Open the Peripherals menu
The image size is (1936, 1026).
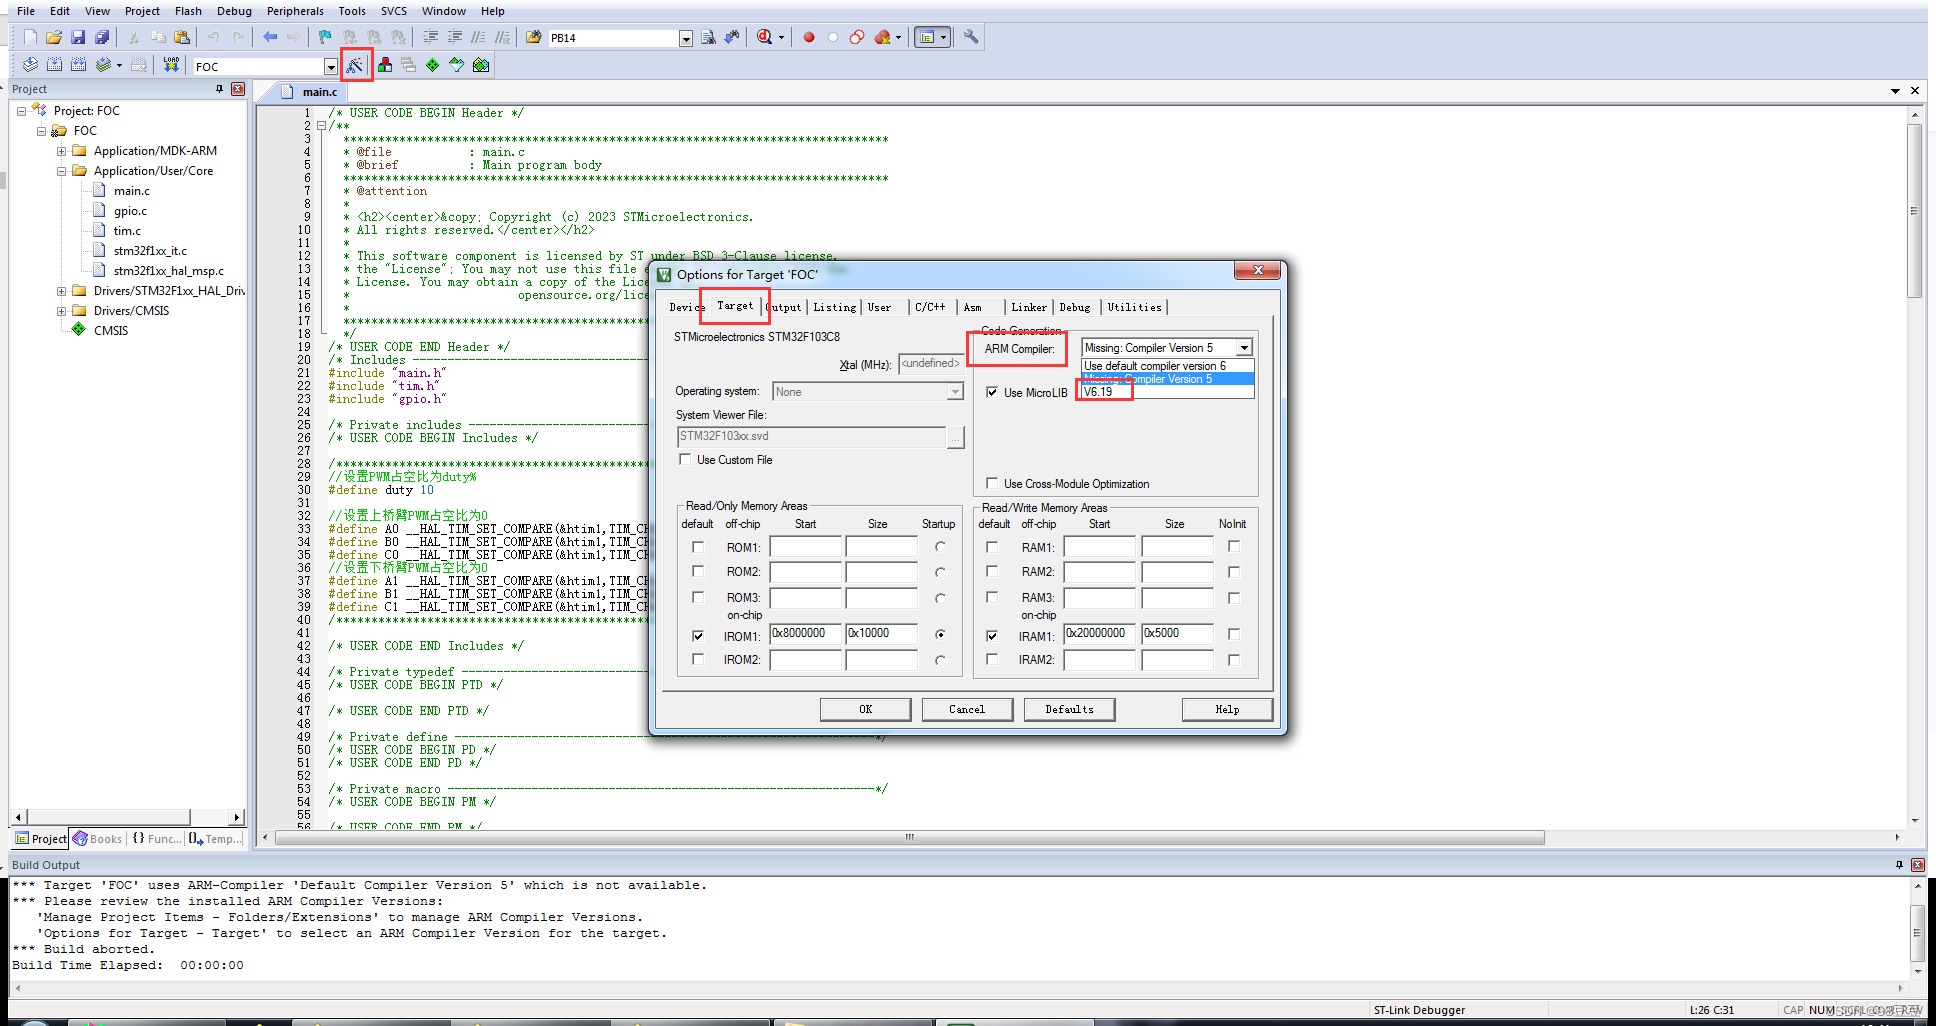295,11
